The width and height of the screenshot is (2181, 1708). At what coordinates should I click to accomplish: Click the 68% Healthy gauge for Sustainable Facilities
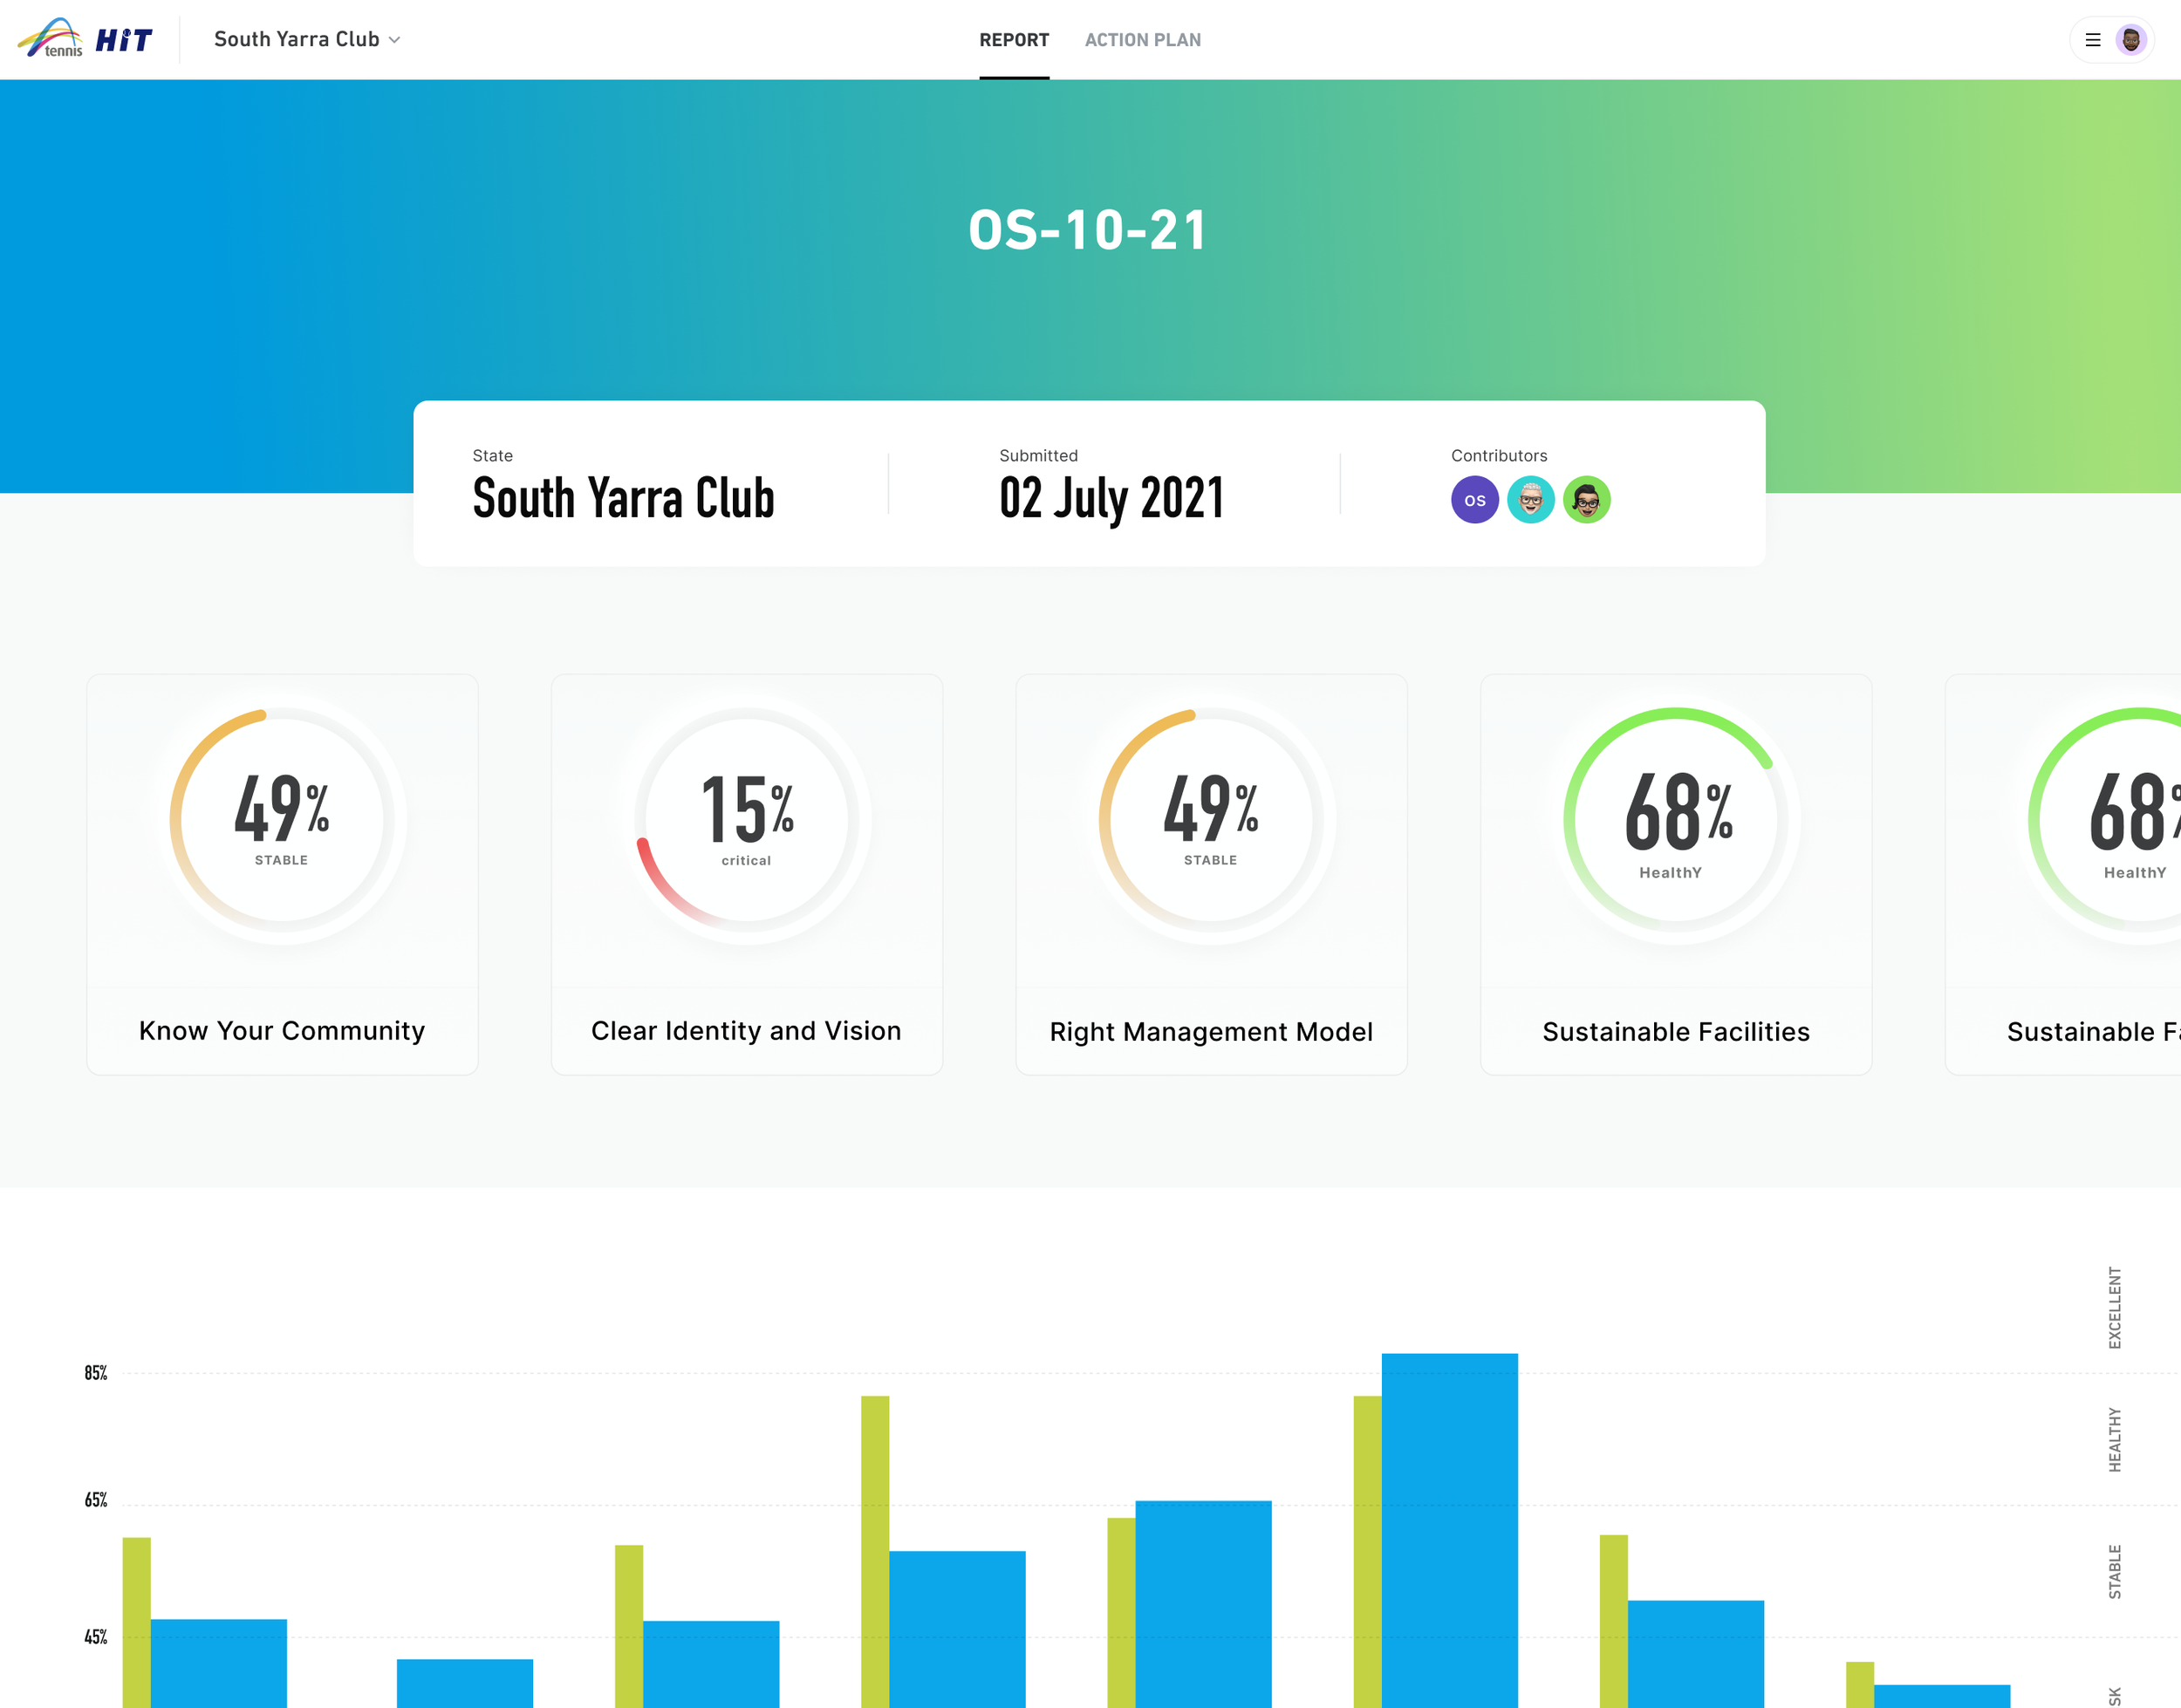[x=1675, y=819]
